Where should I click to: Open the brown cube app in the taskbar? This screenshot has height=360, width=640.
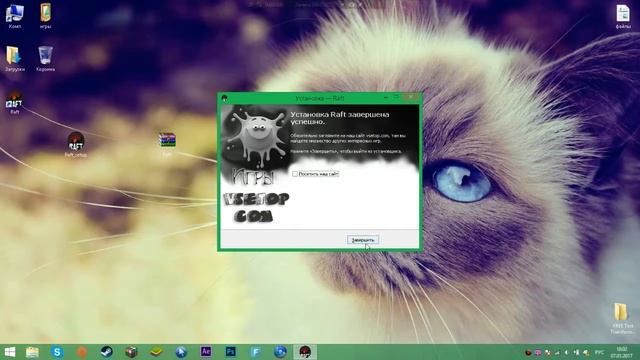coord(131,352)
